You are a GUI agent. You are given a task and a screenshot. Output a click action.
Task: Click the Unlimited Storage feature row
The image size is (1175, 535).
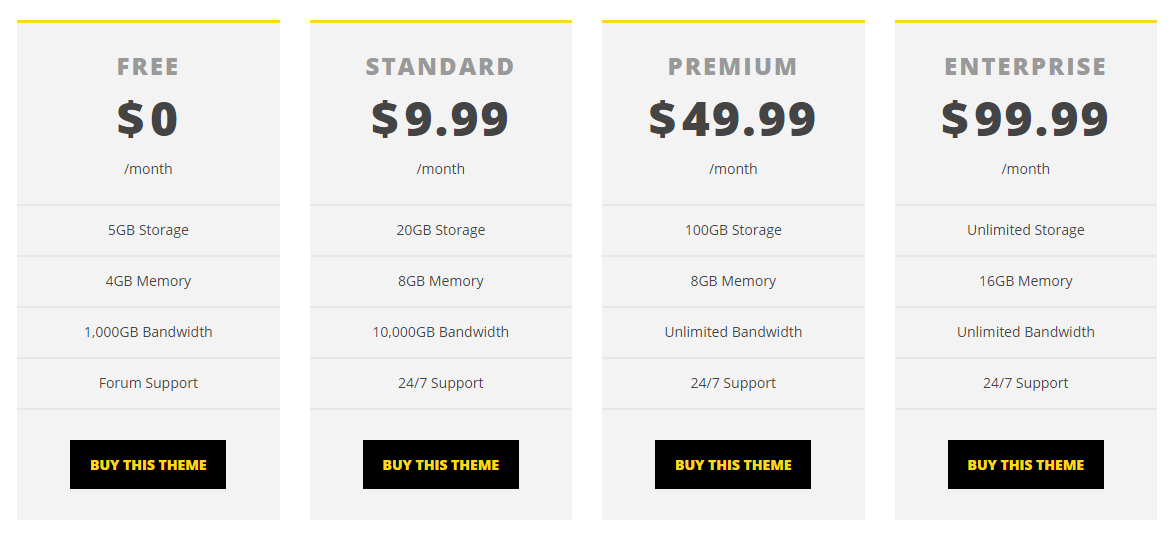coord(1026,230)
